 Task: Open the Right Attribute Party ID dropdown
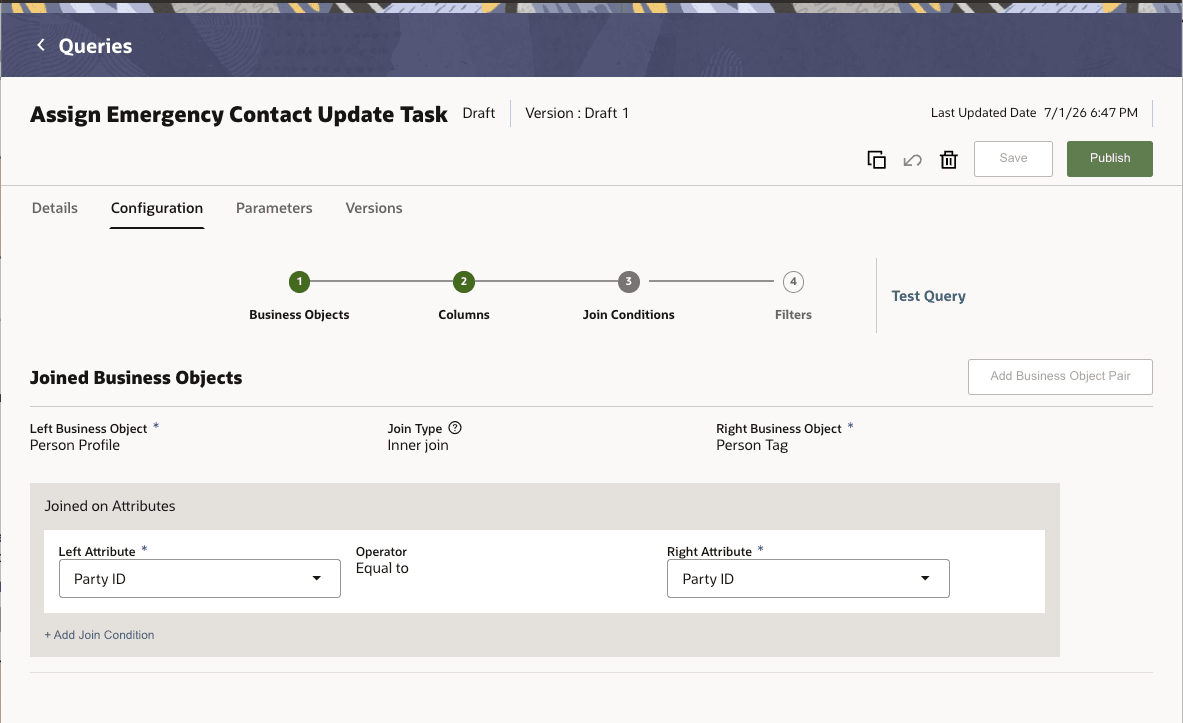click(x=808, y=579)
